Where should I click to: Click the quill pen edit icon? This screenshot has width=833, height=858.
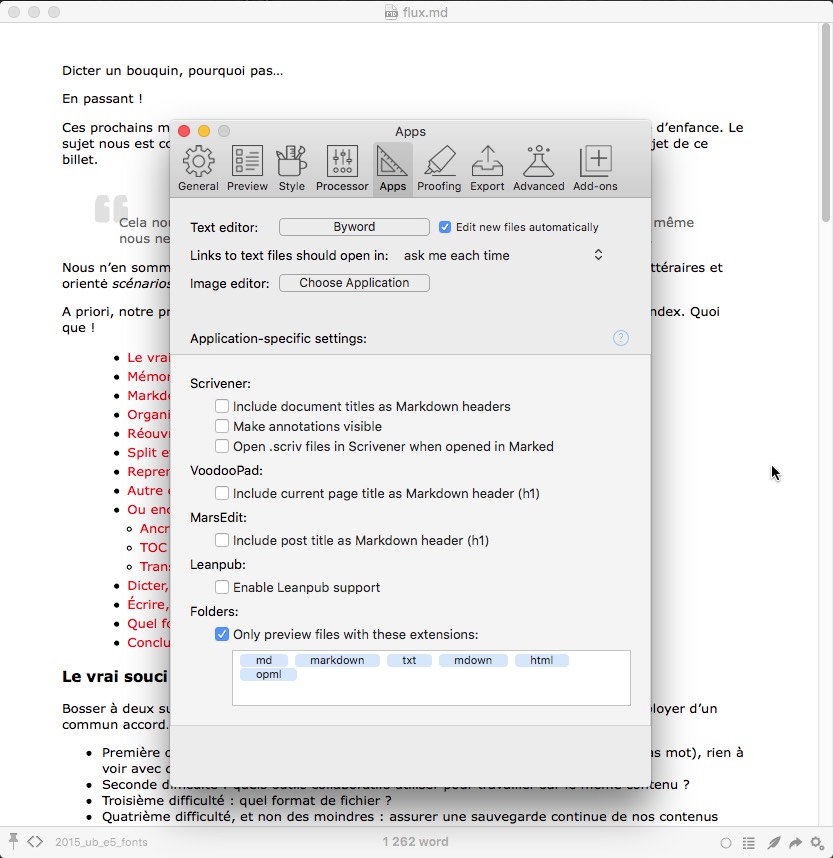click(x=773, y=843)
